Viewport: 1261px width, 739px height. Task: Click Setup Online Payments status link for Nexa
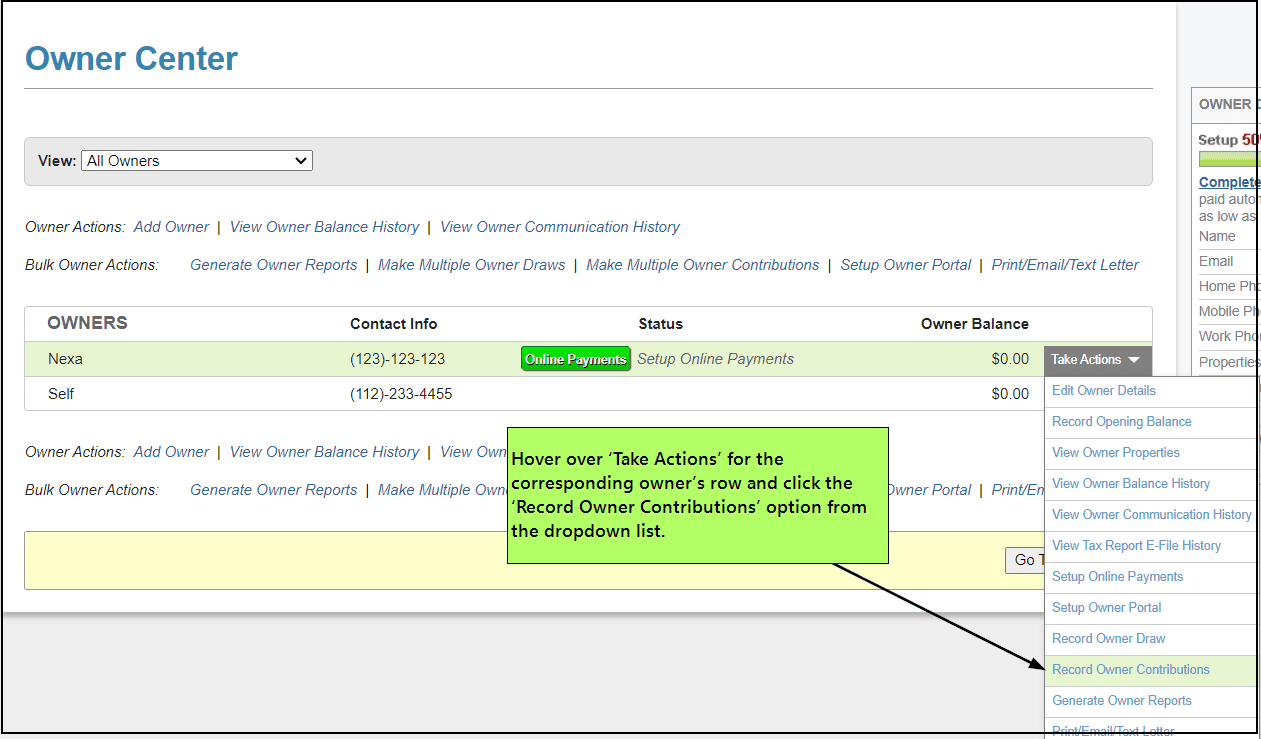pos(715,359)
